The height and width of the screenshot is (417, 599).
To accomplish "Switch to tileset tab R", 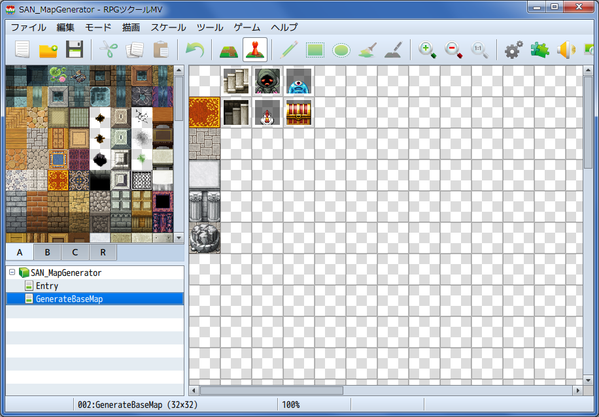I will click(103, 252).
